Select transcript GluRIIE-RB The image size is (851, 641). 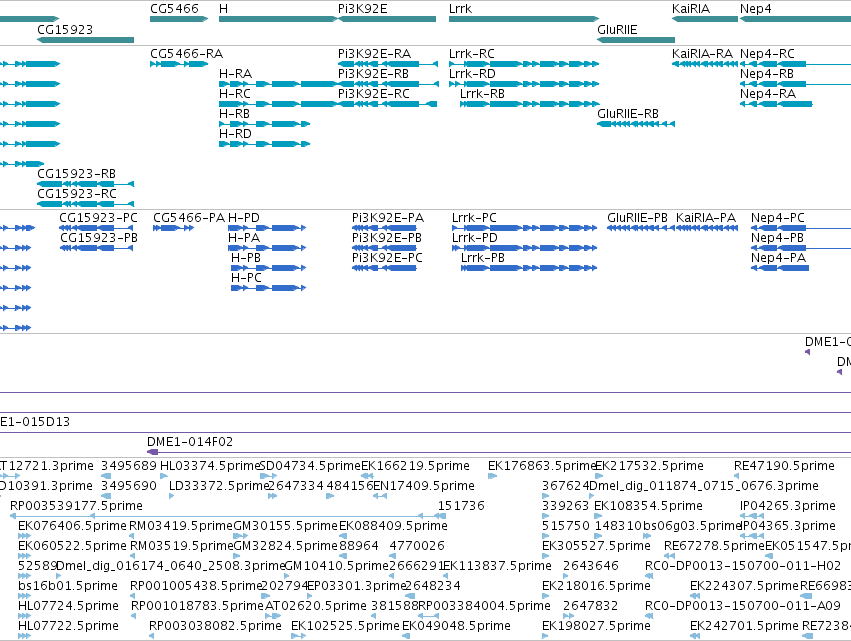pyautogui.click(x=636, y=124)
